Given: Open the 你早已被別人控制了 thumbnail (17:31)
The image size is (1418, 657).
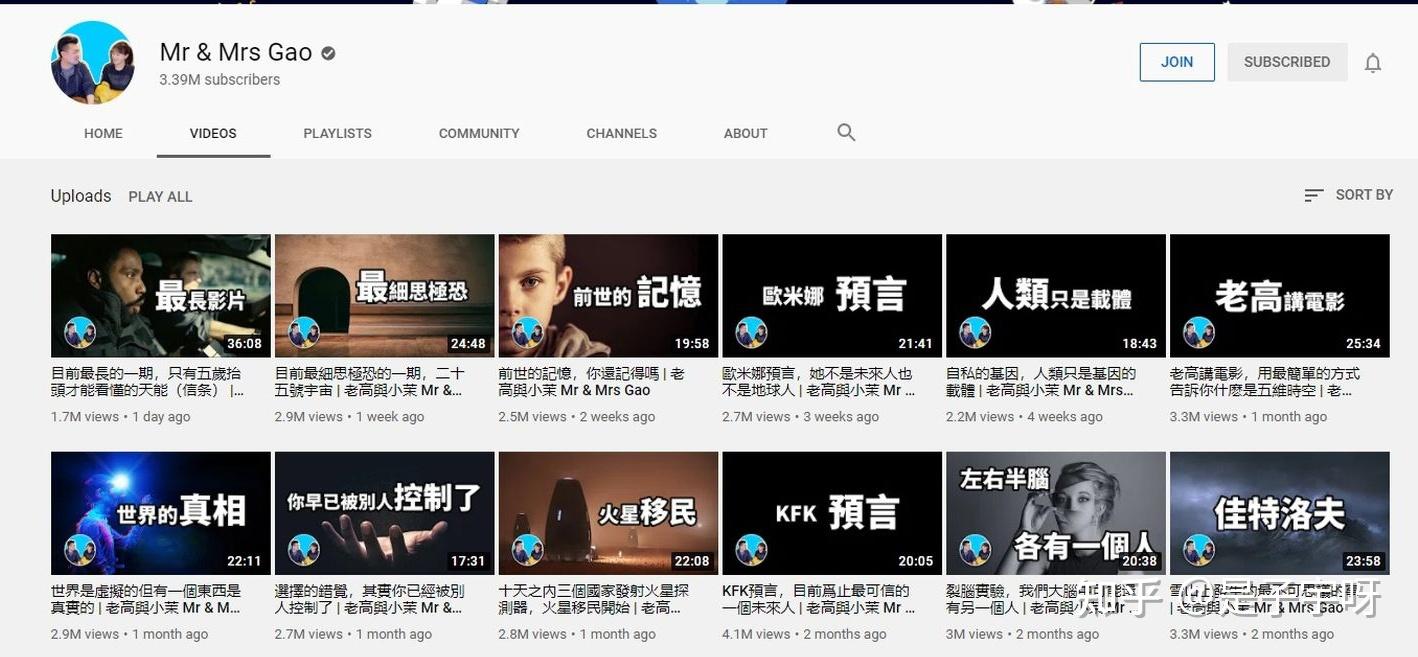Looking at the screenshot, I should (385, 513).
